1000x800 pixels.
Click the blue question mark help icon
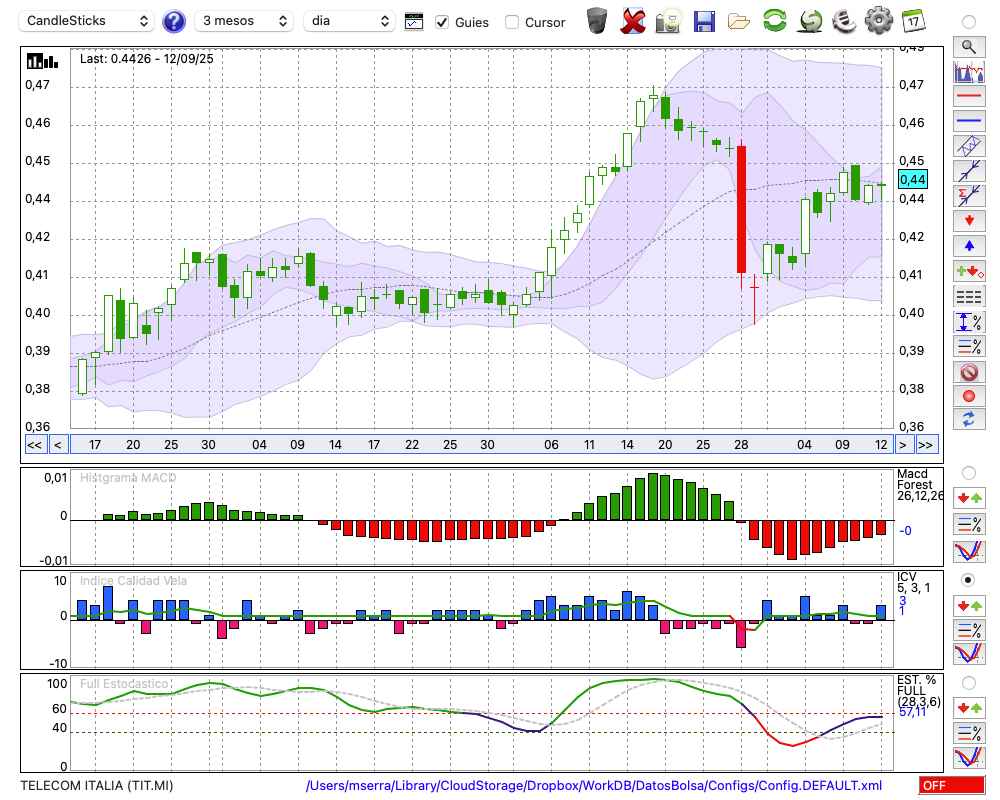[x=173, y=21]
